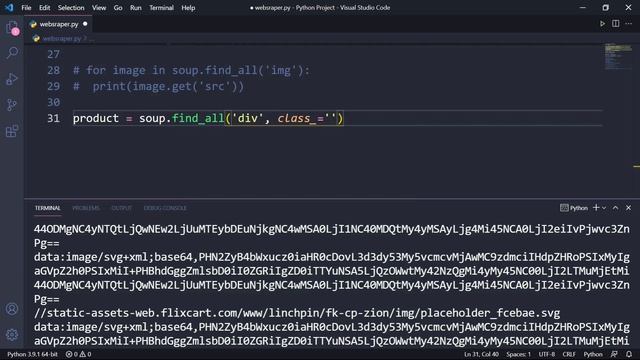The width and height of the screenshot is (640, 360).
Task: Click the VS Code logo icon
Action: (x=9, y=8)
